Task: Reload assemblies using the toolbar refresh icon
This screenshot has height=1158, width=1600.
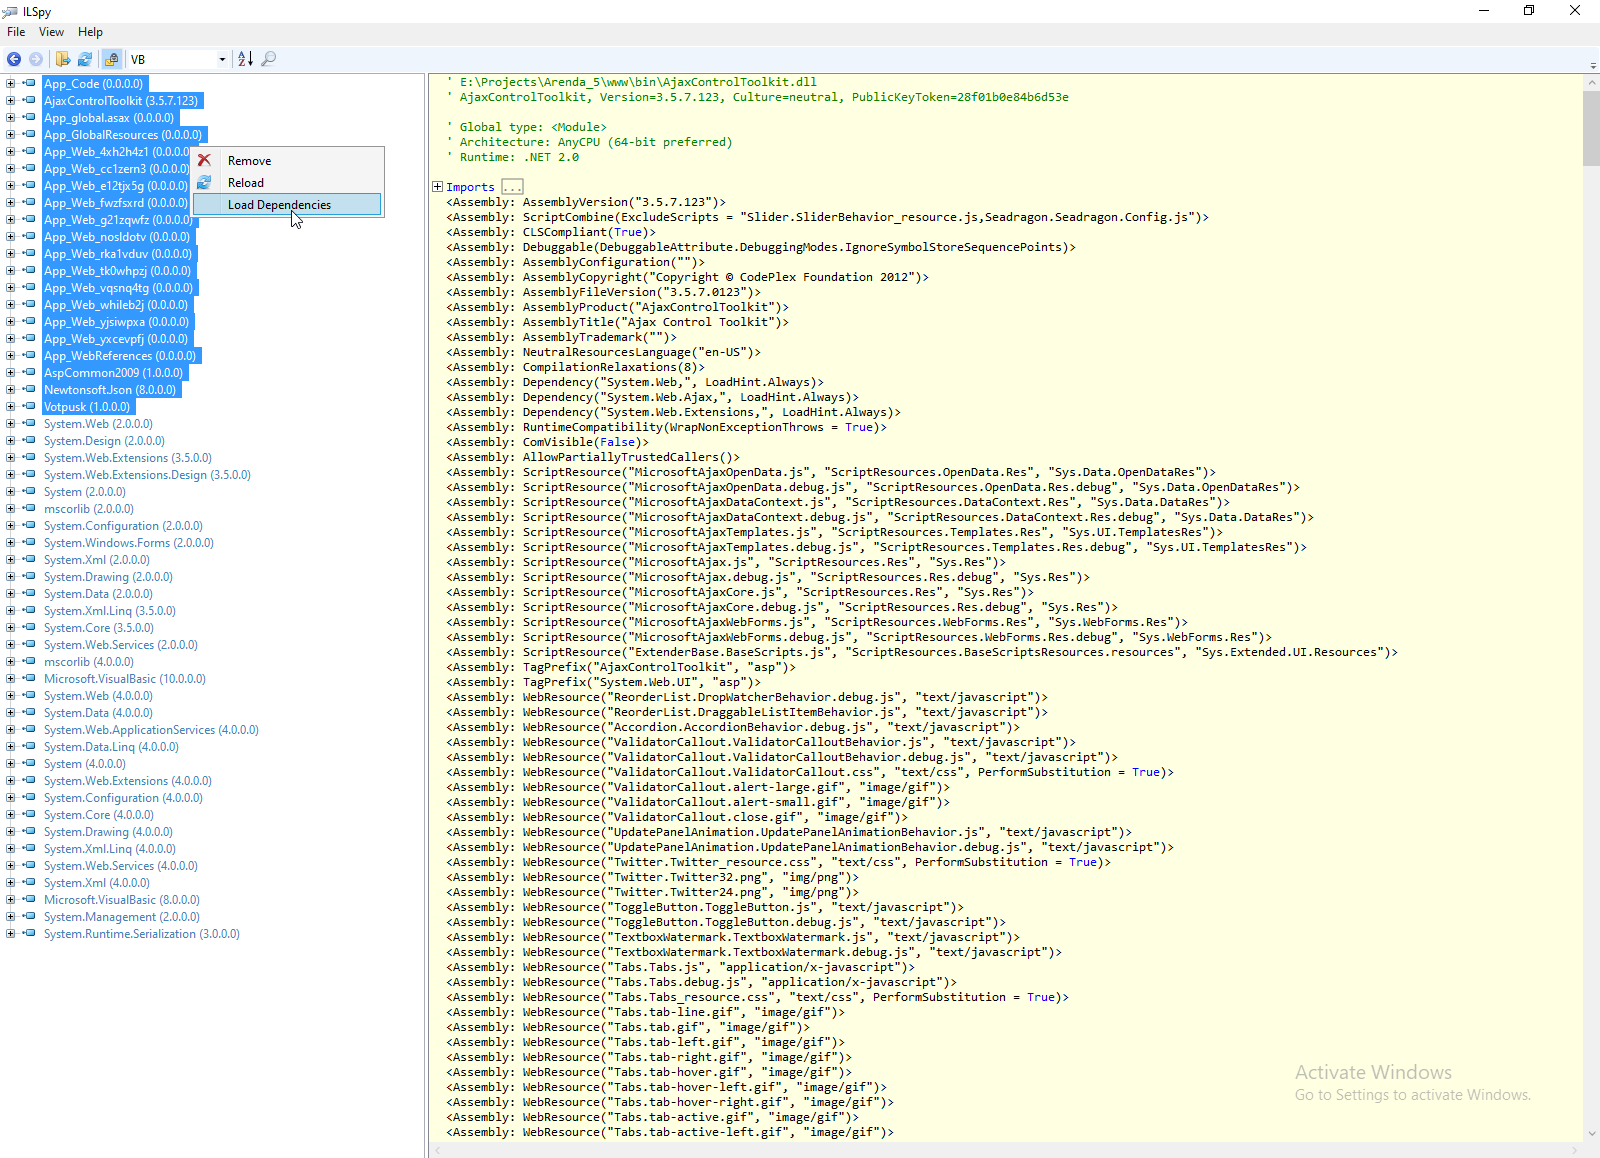Action: (85, 59)
